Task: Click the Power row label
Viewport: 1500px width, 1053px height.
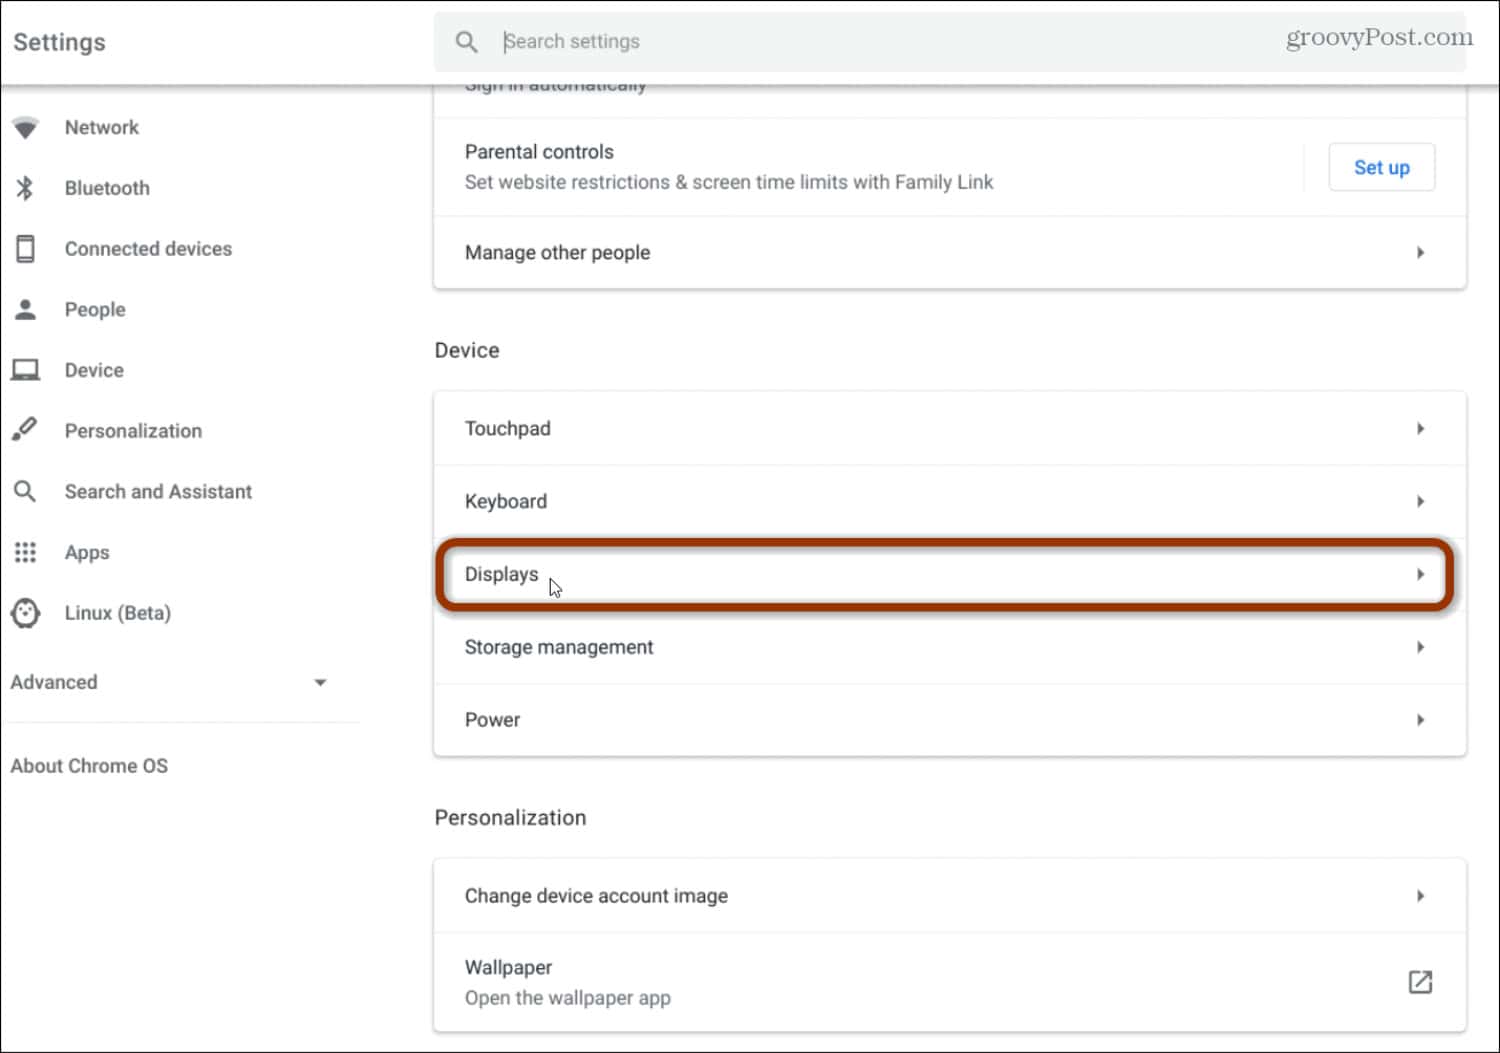Action: [x=492, y=720]
